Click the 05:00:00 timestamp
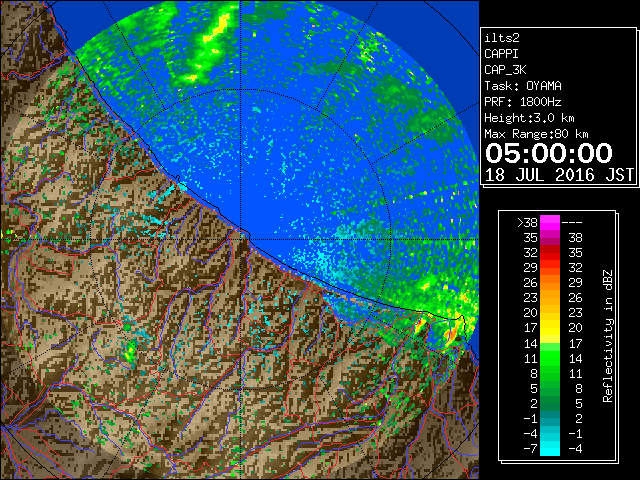This screenshot has height=480, width=640. 549,153
